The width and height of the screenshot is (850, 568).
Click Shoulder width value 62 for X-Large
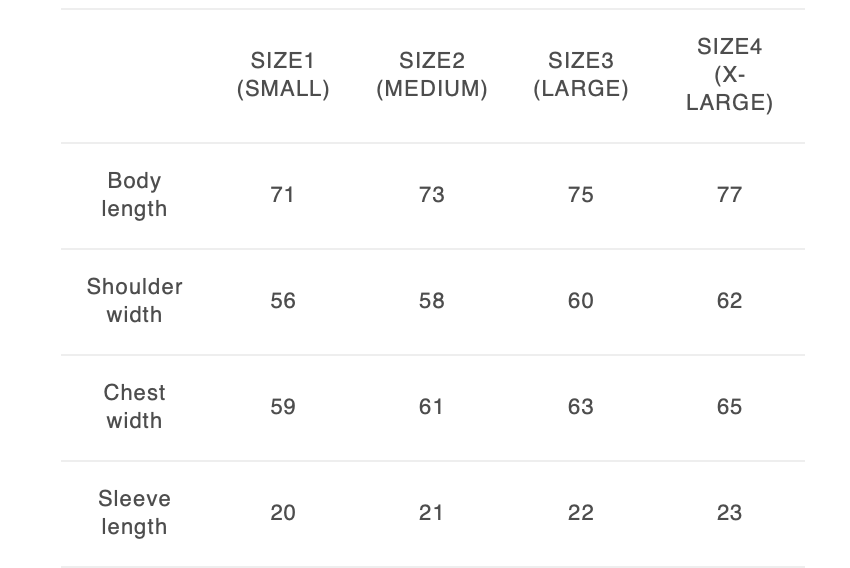tap(729, 301)
